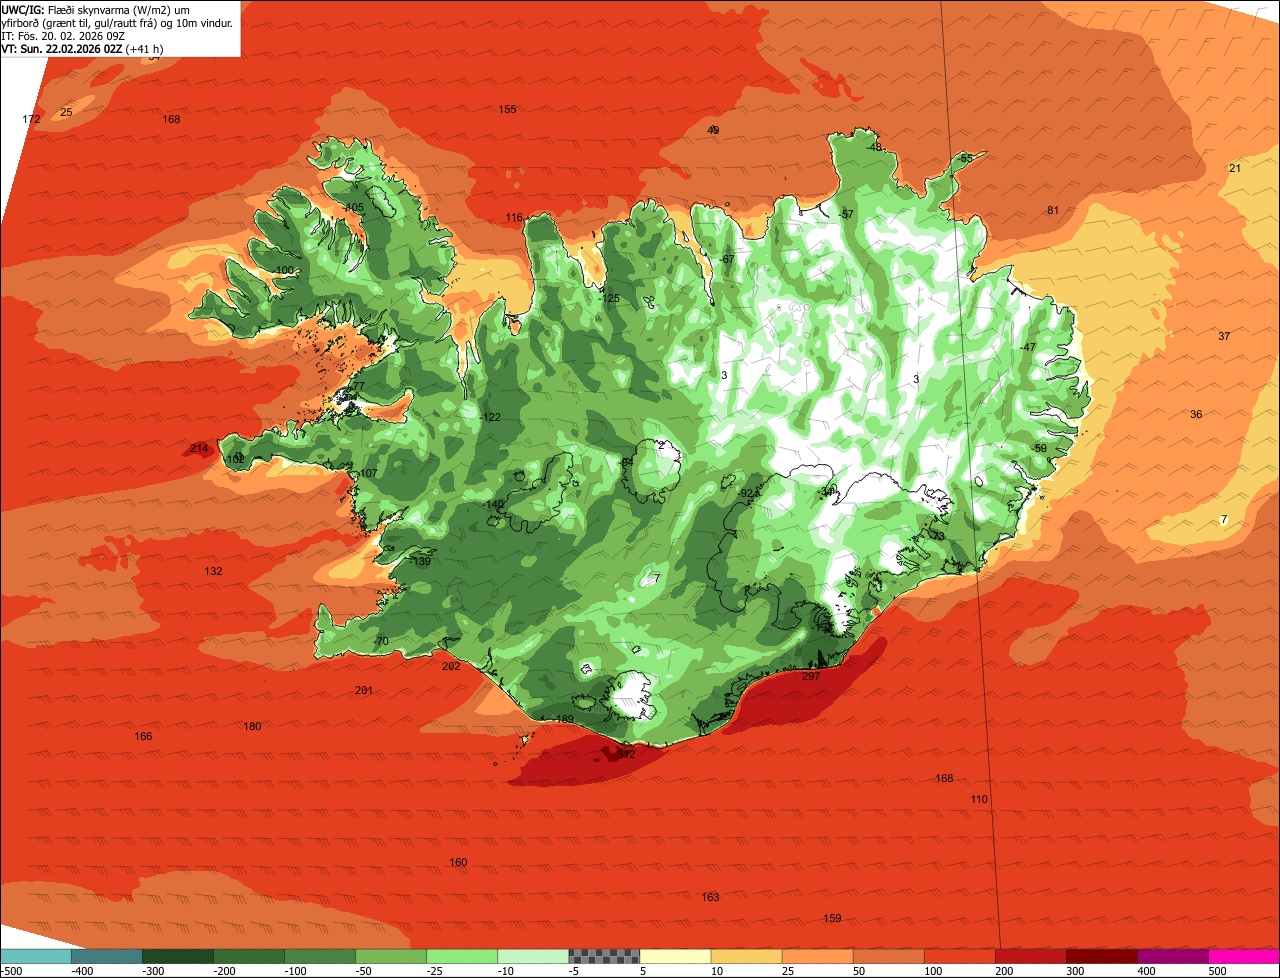Click the map value 201 southwest of Iceland

coord(363,690)
